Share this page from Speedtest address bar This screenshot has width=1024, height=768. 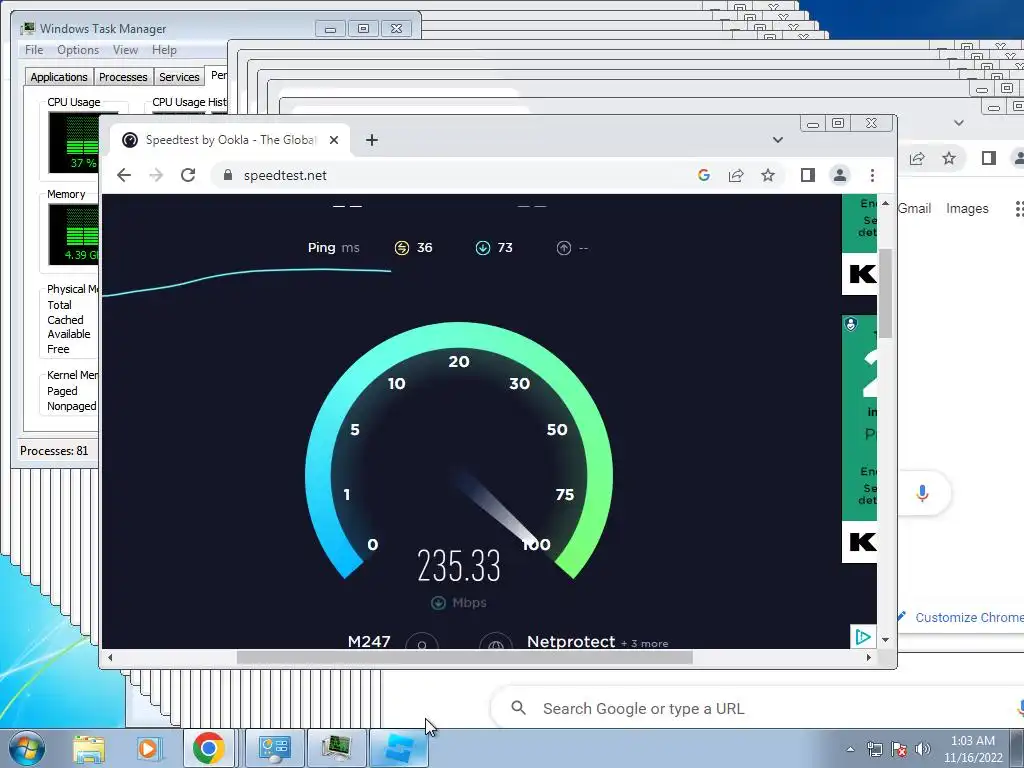pos(736,175)
